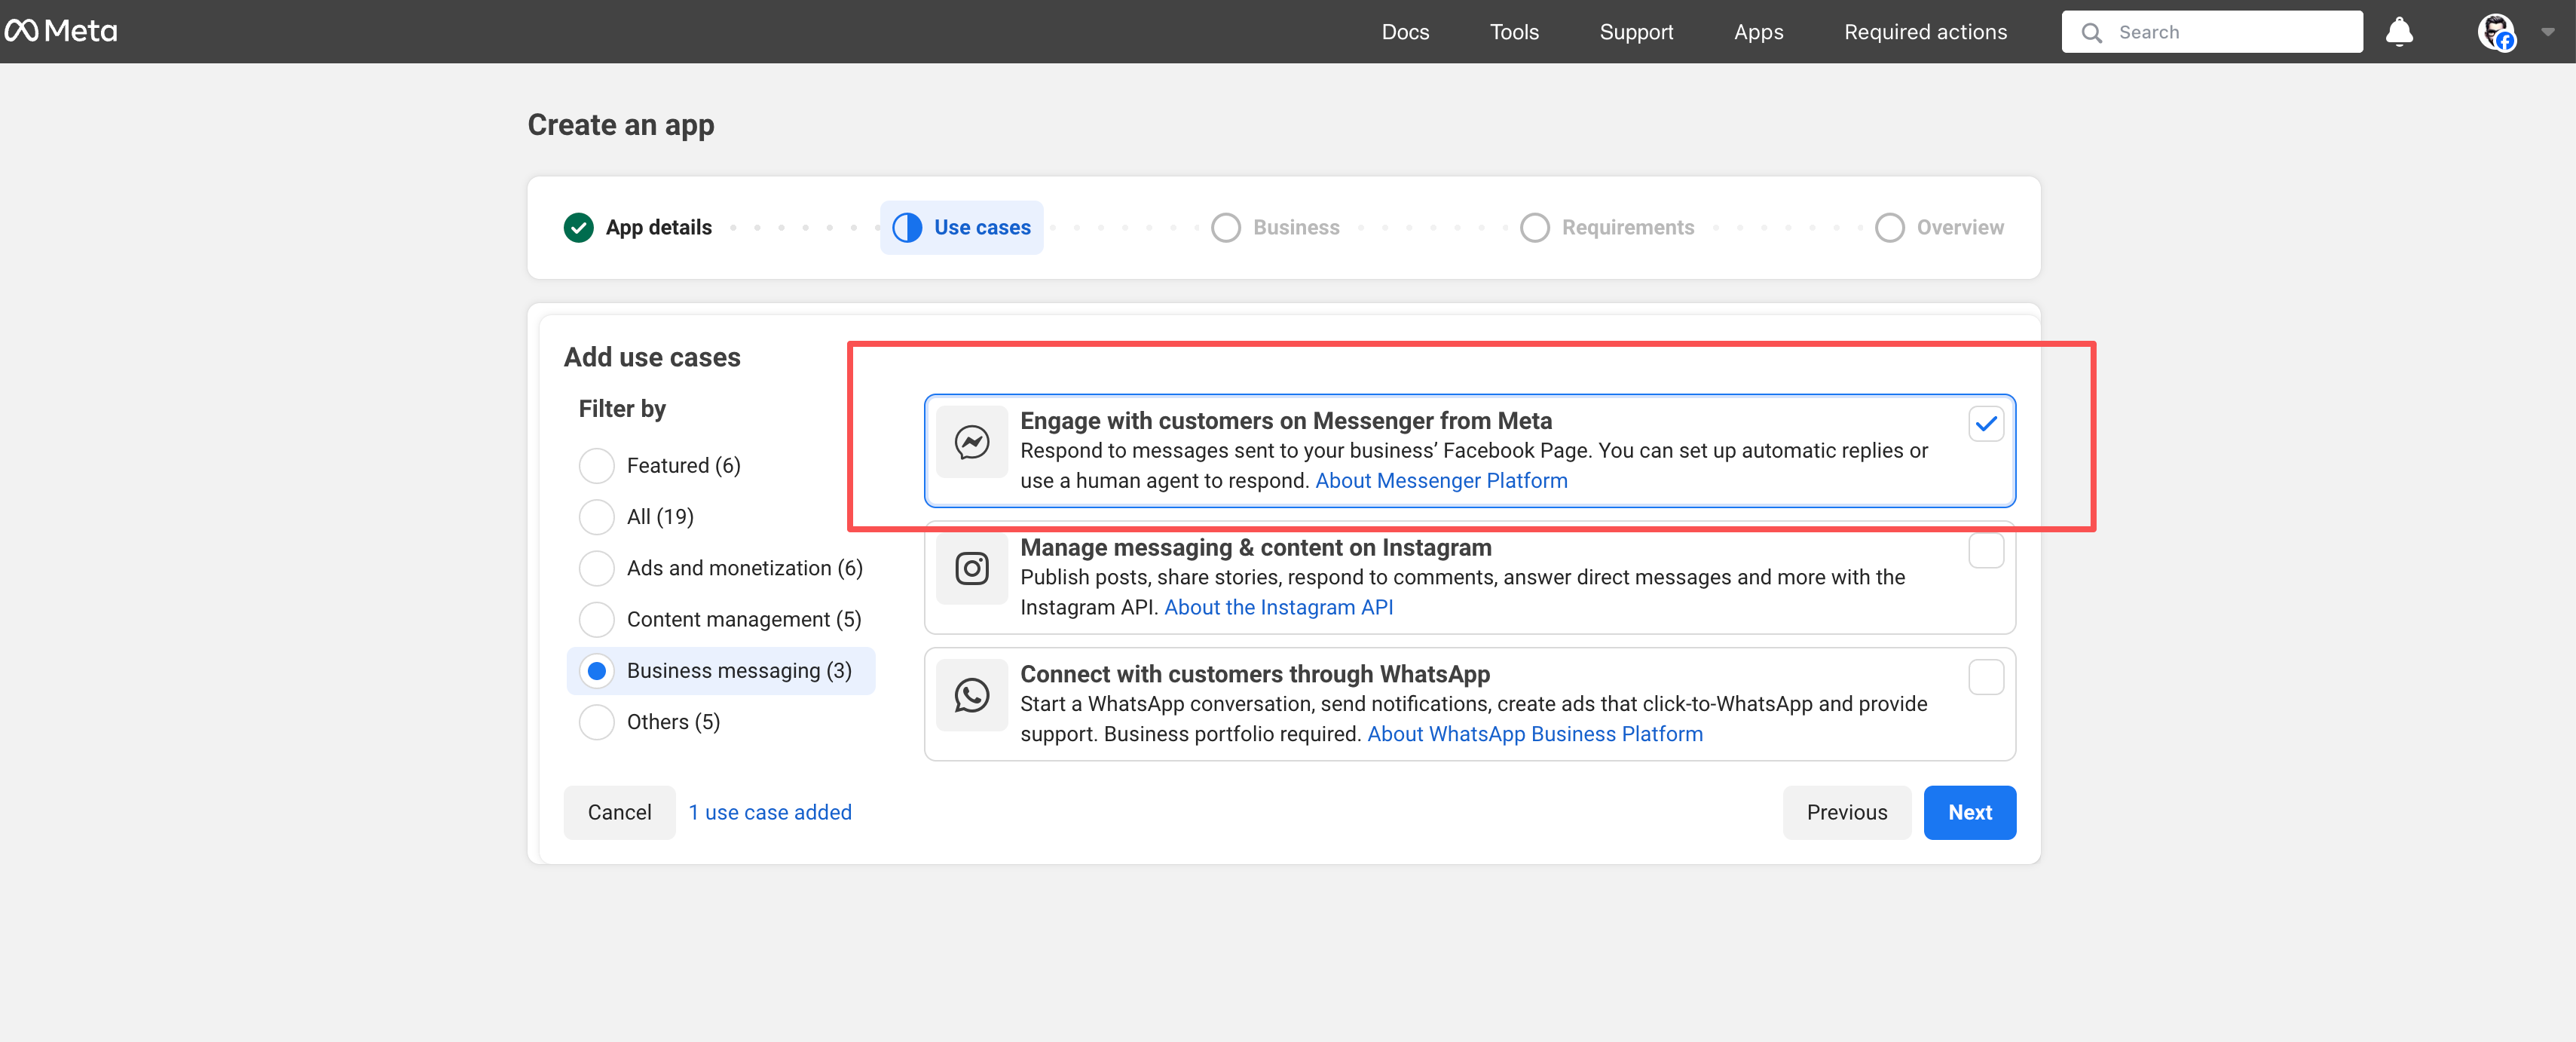This screenshot has height=1042, width=2576.
Task: Open About Messenger Platform link
Action: tap(1440, 481)
